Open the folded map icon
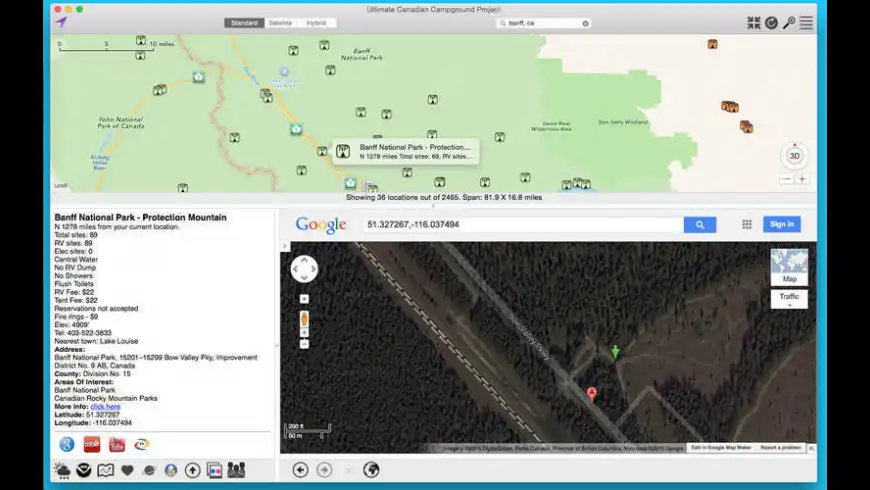The image size is (870, 490). (x=105, y=471)
